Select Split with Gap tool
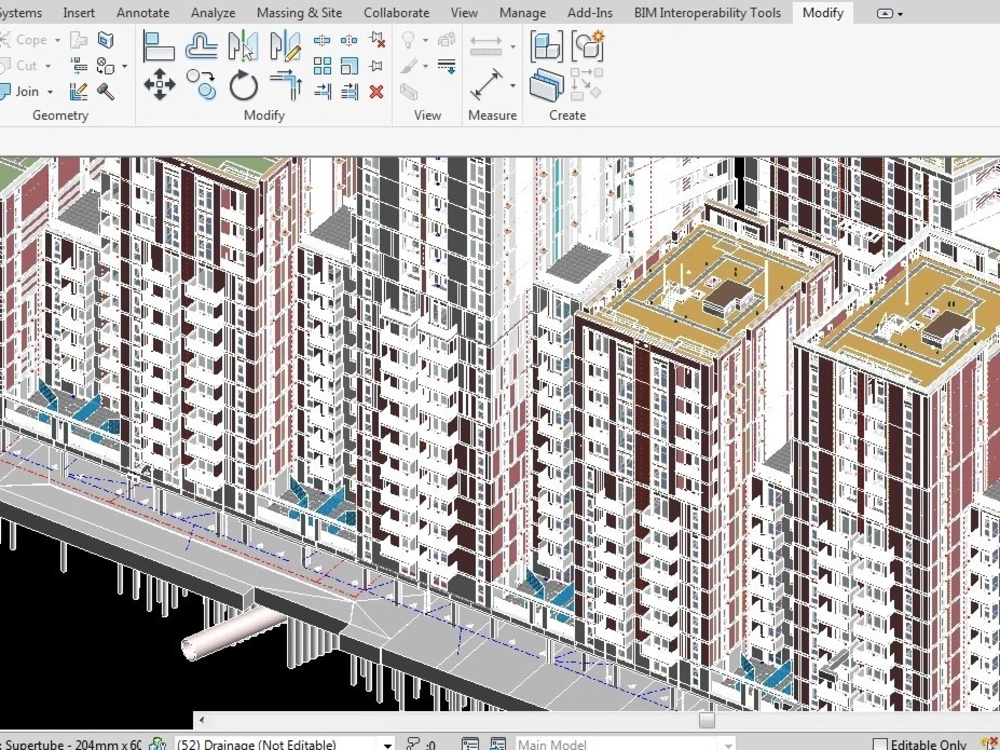Image resolution: width=1000 pixels, height=750 pixels. (349, 41)
